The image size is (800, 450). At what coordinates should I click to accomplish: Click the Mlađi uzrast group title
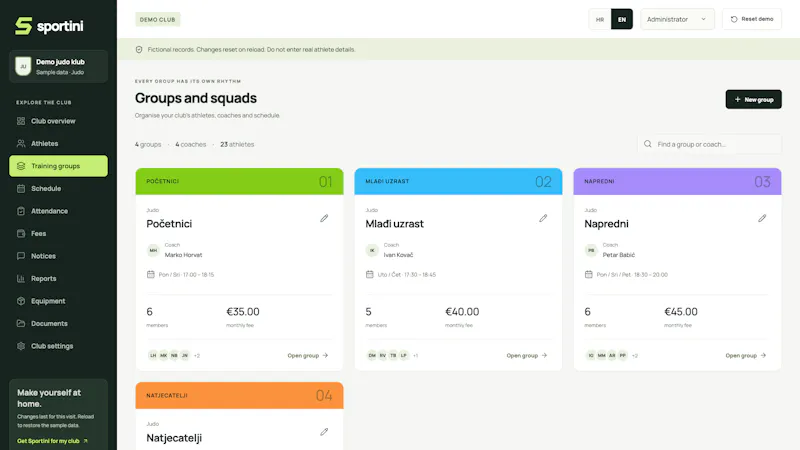point(394,223)
